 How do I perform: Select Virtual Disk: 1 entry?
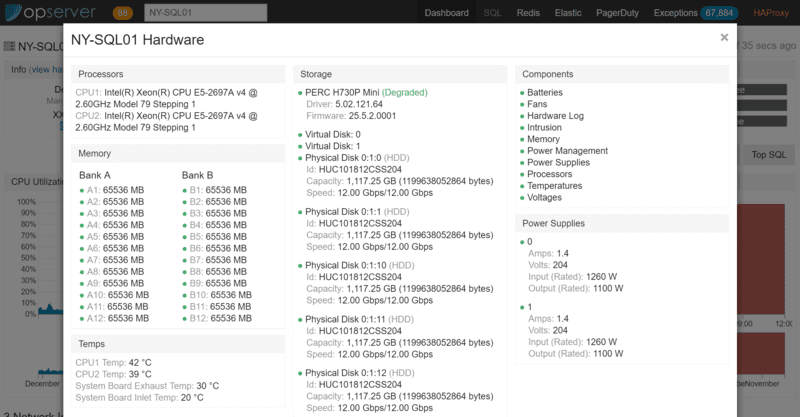[x=333, y=146]
